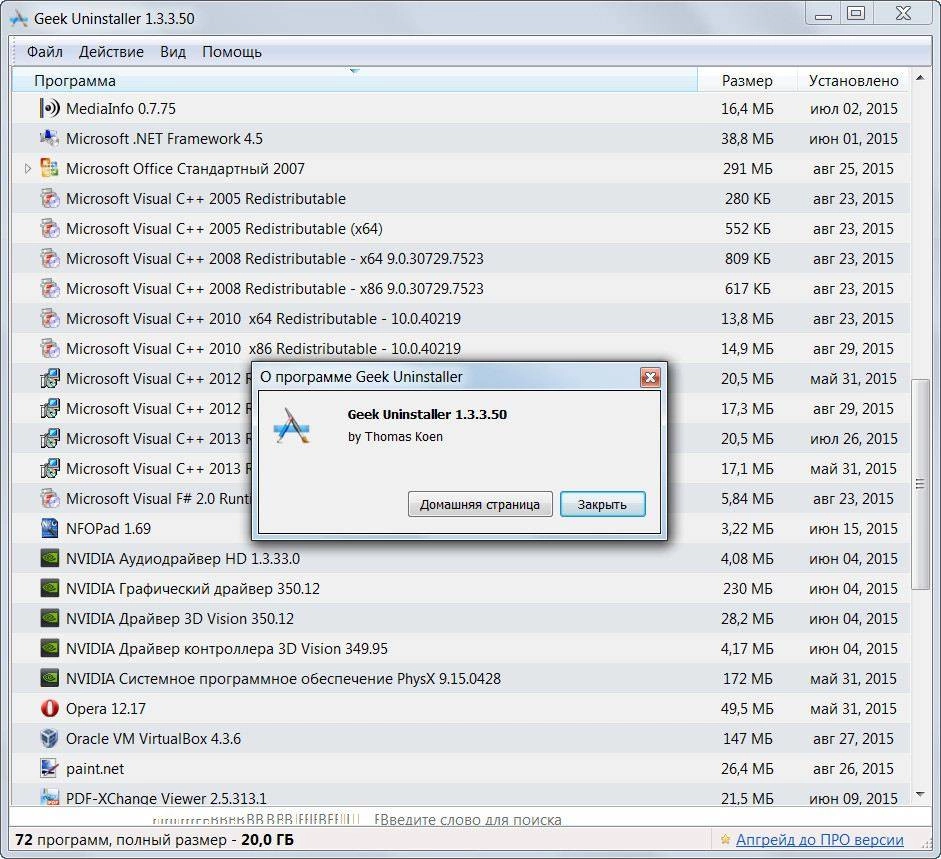Click date июн 15, 2015
The image size is (941, 859).
pos(853,529)
